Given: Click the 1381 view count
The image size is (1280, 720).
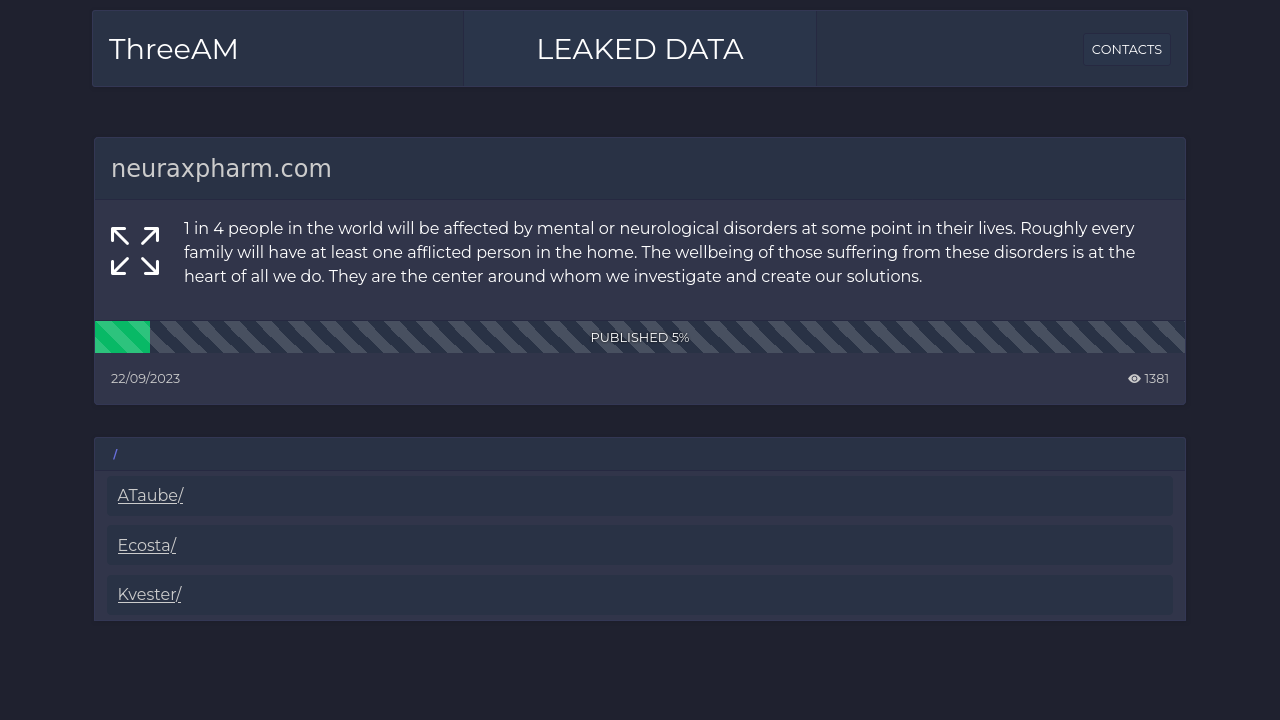Looking at the screenshot, I should pos(1157,379).
